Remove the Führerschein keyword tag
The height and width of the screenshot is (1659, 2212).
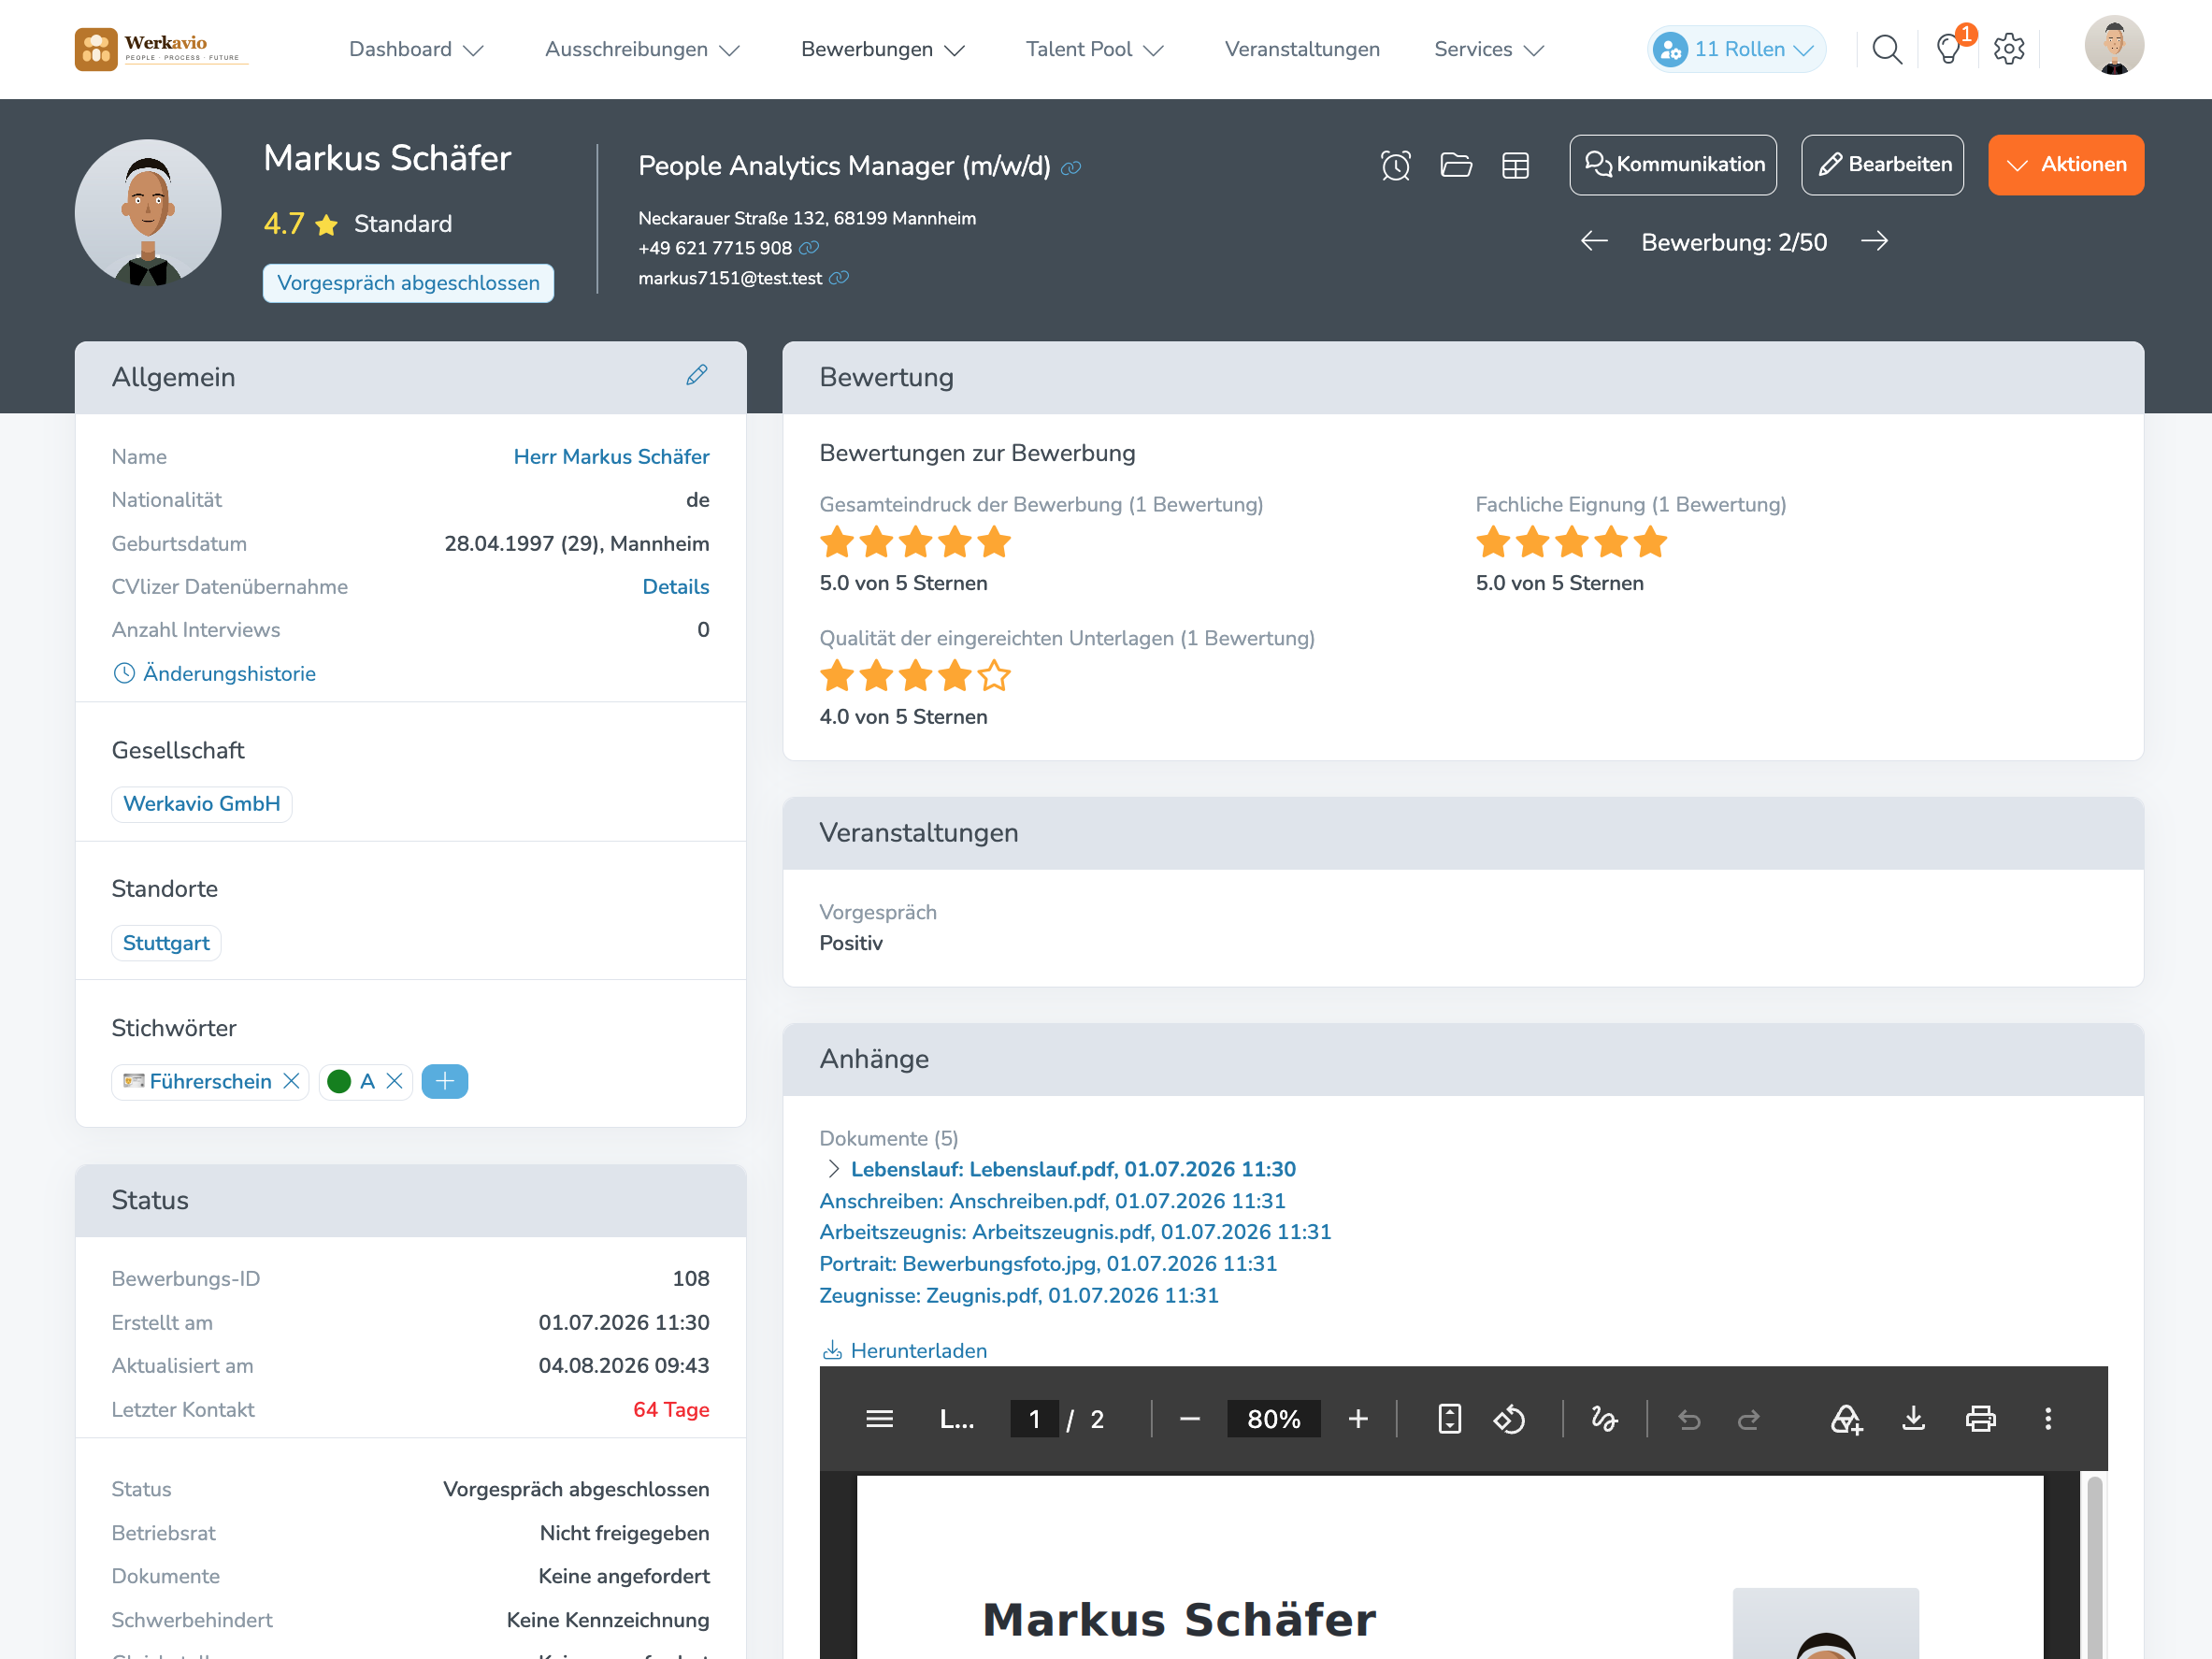point(291,1081)
